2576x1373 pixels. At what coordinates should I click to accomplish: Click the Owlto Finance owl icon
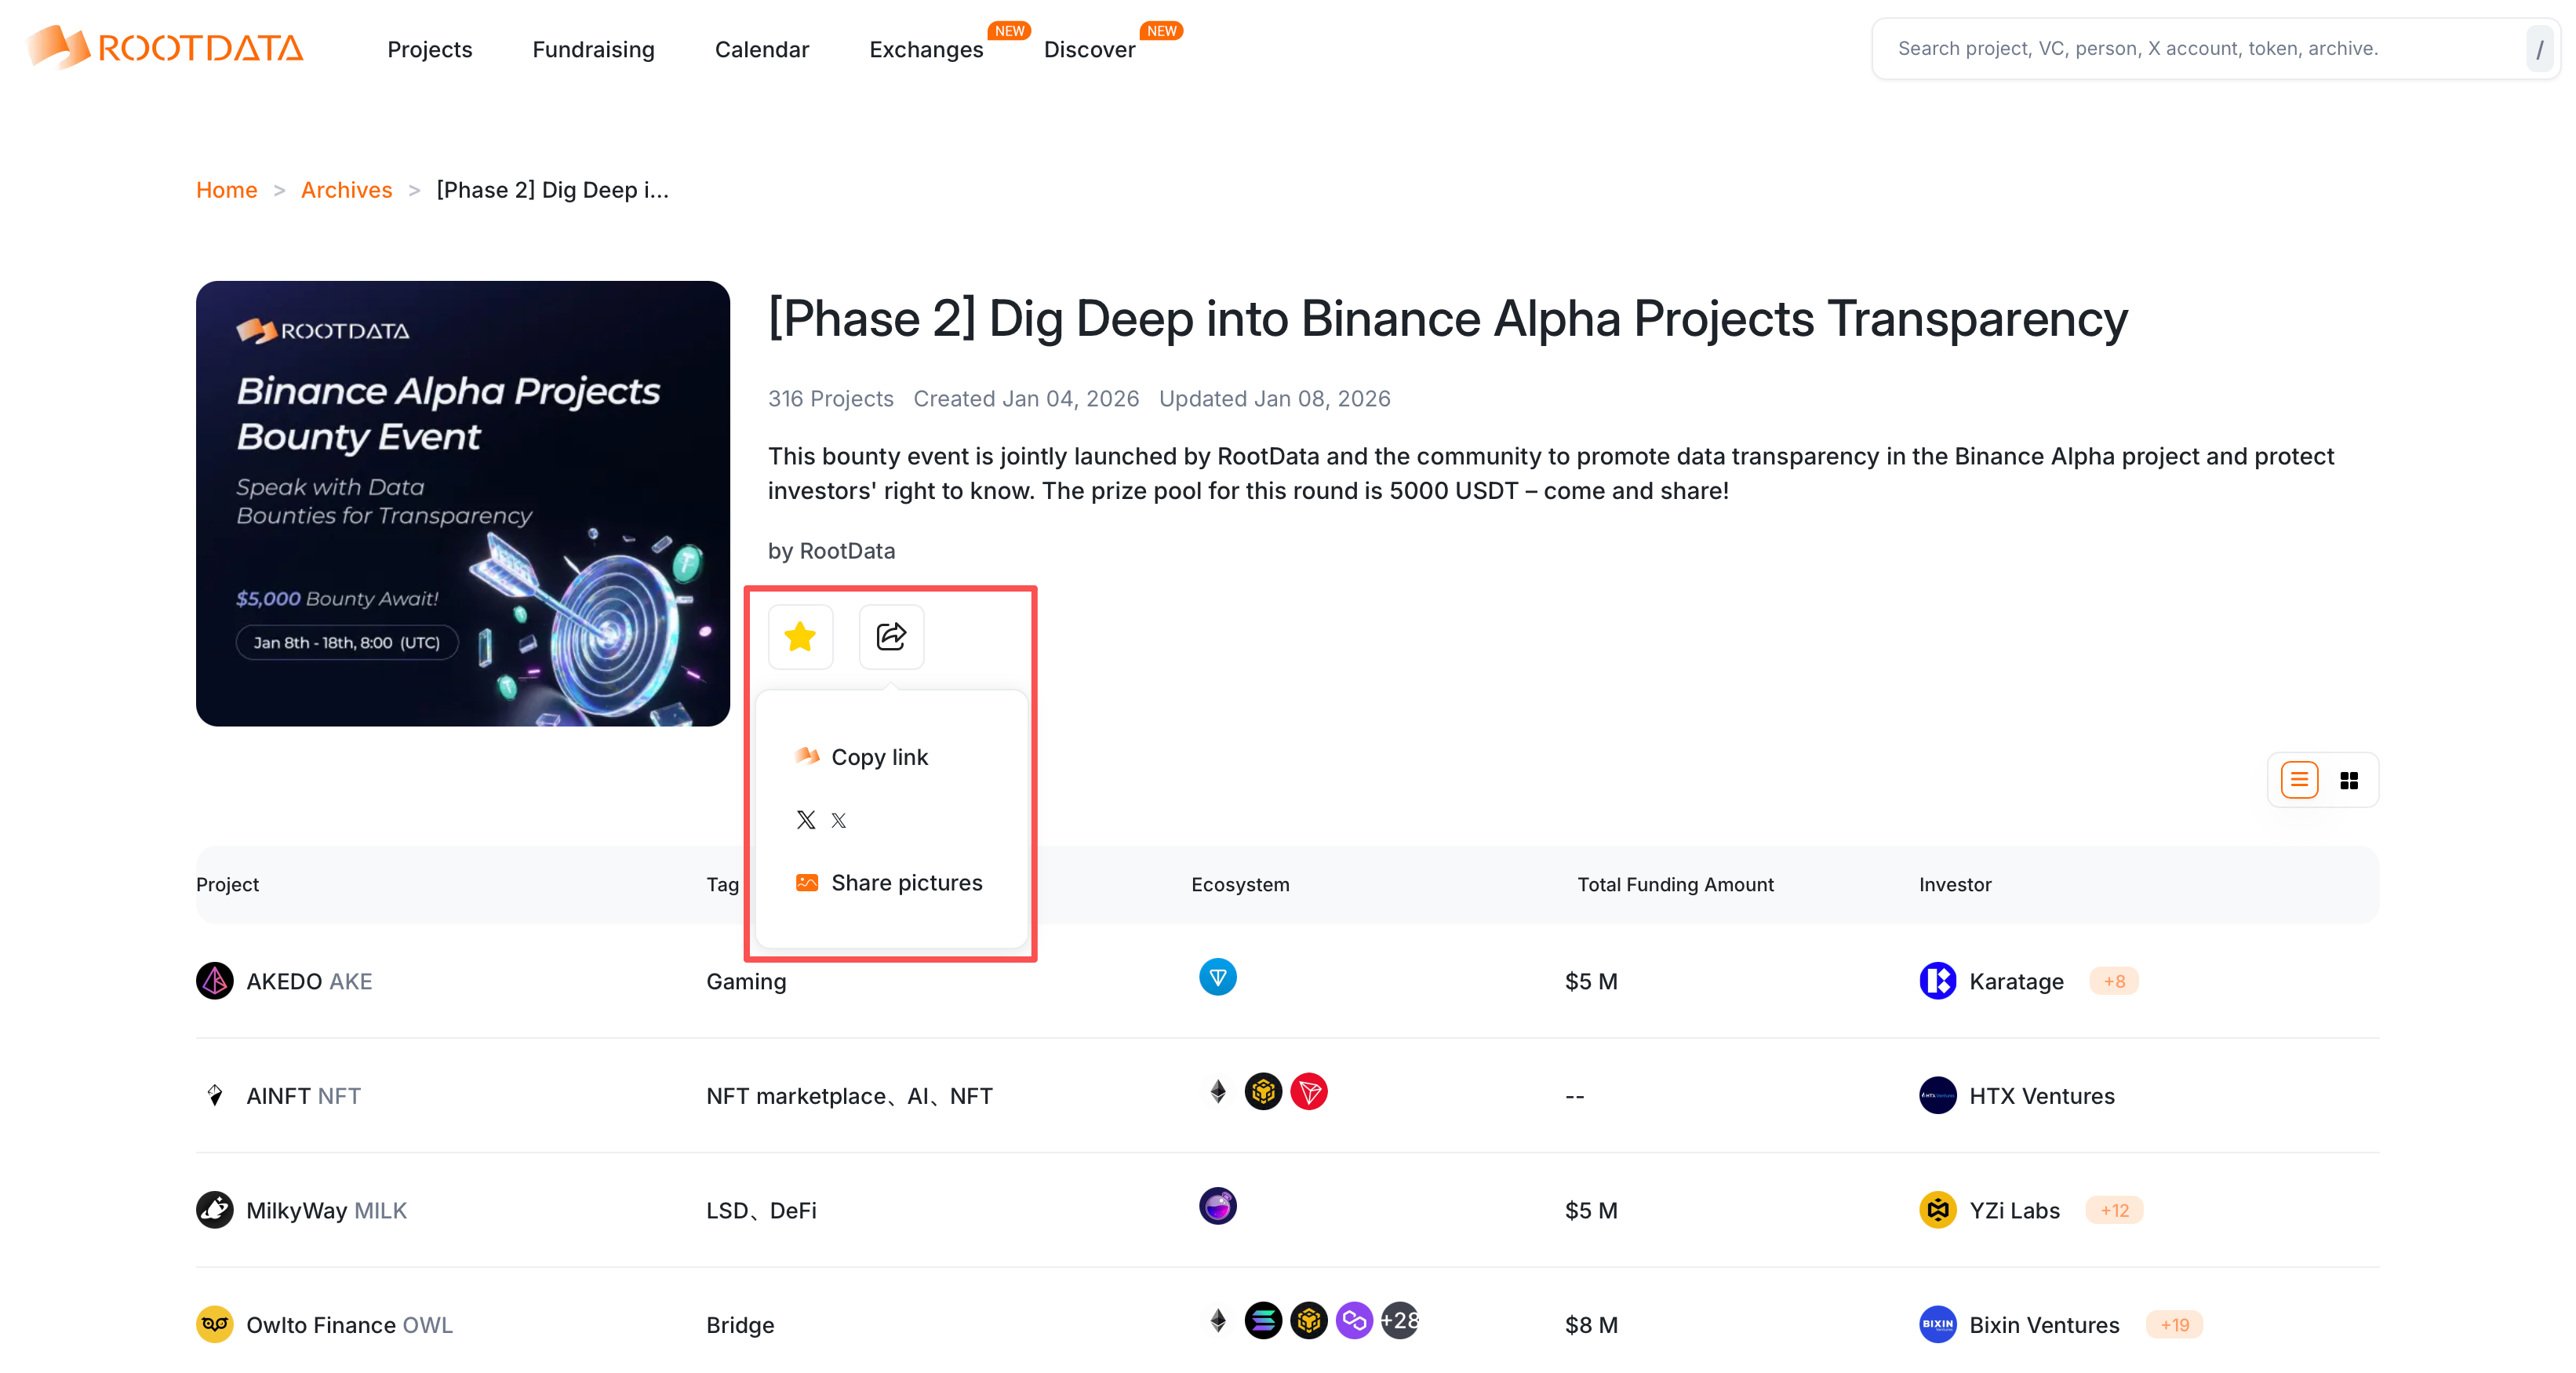pyautogui.click(x=215, y=1324)
